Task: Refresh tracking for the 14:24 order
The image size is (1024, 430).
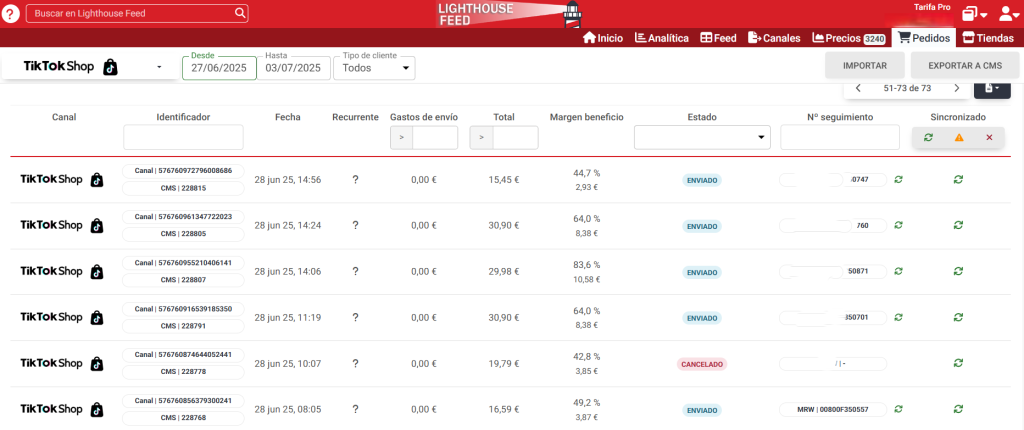Action: [899, 225]
